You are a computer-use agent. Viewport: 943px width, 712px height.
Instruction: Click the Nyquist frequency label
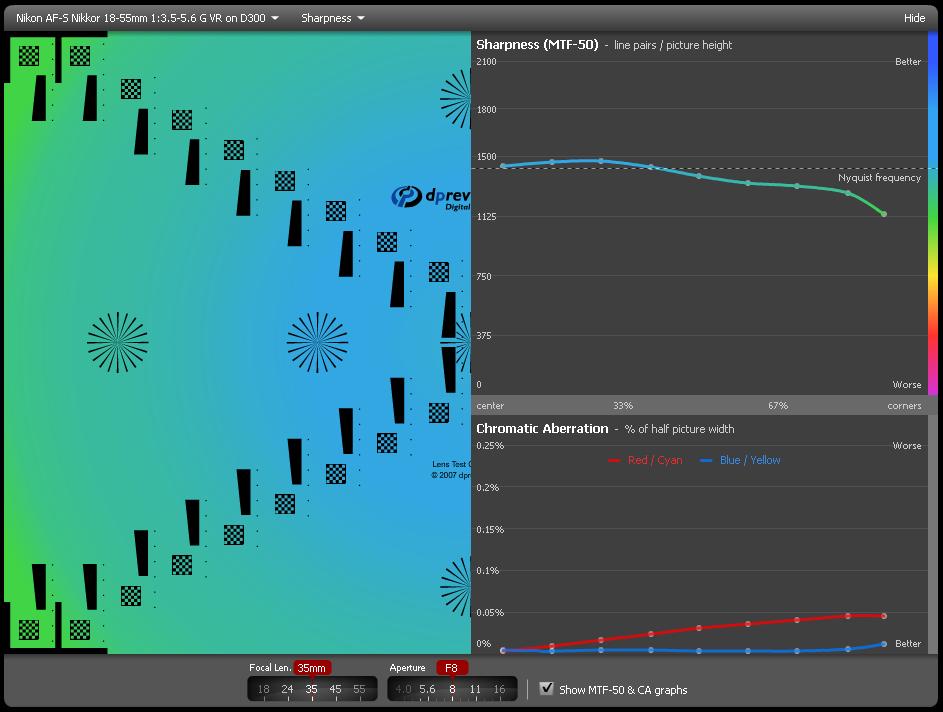(879, 177)
